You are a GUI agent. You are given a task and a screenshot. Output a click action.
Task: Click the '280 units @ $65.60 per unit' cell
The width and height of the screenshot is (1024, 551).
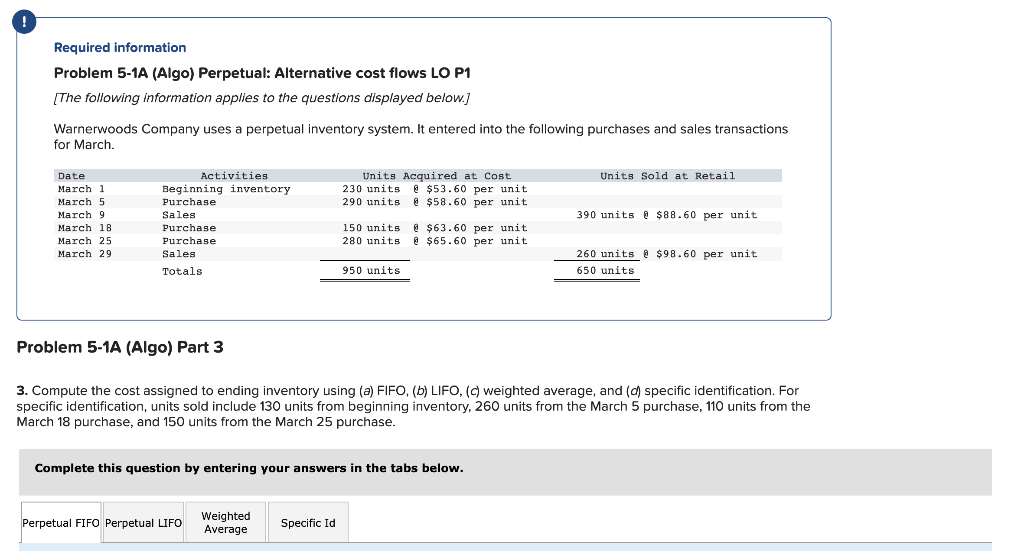coord(434,241)
